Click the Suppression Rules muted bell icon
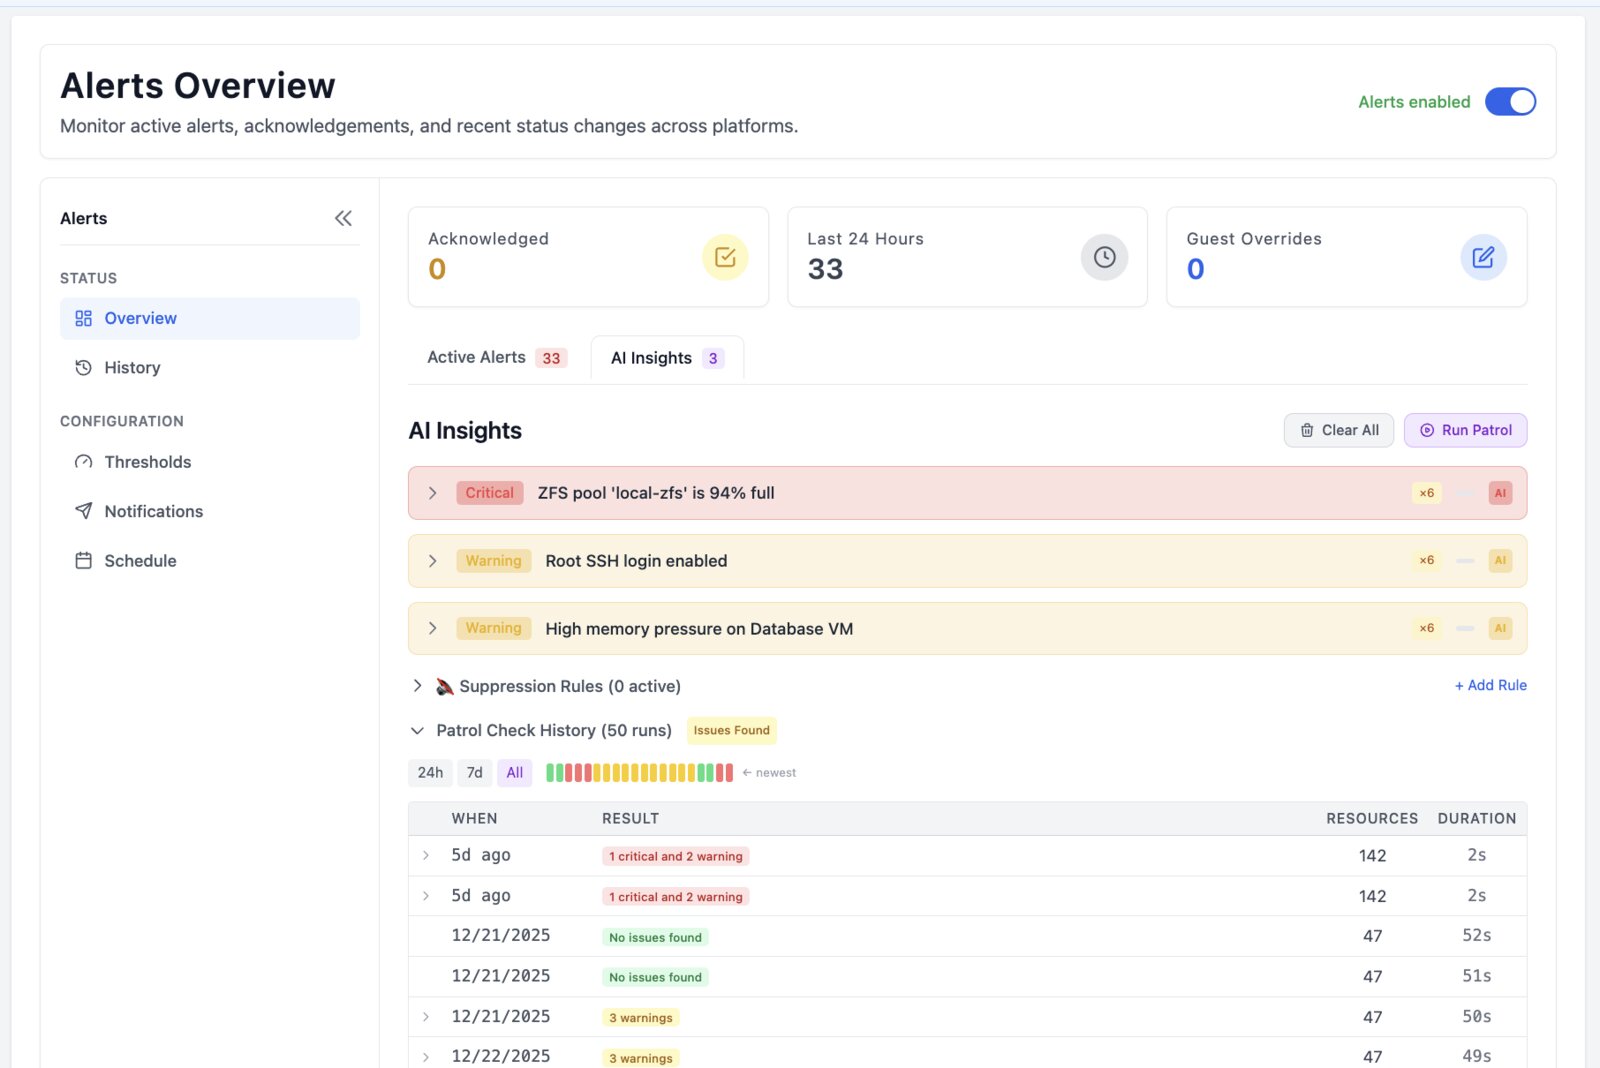This screenshot has width=1600, height=1068. coord(445,686)
